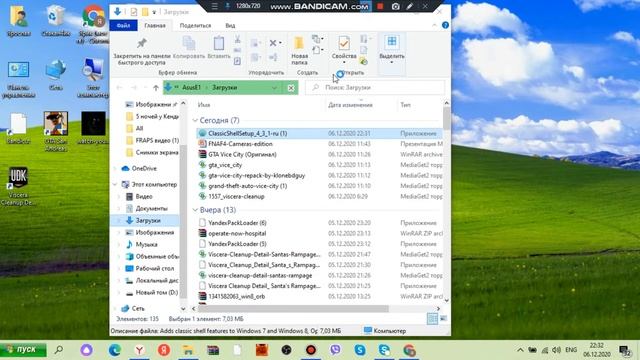Collapse the Вчера (13) group
Screen dimensions: 640x360
coord(195,210)
